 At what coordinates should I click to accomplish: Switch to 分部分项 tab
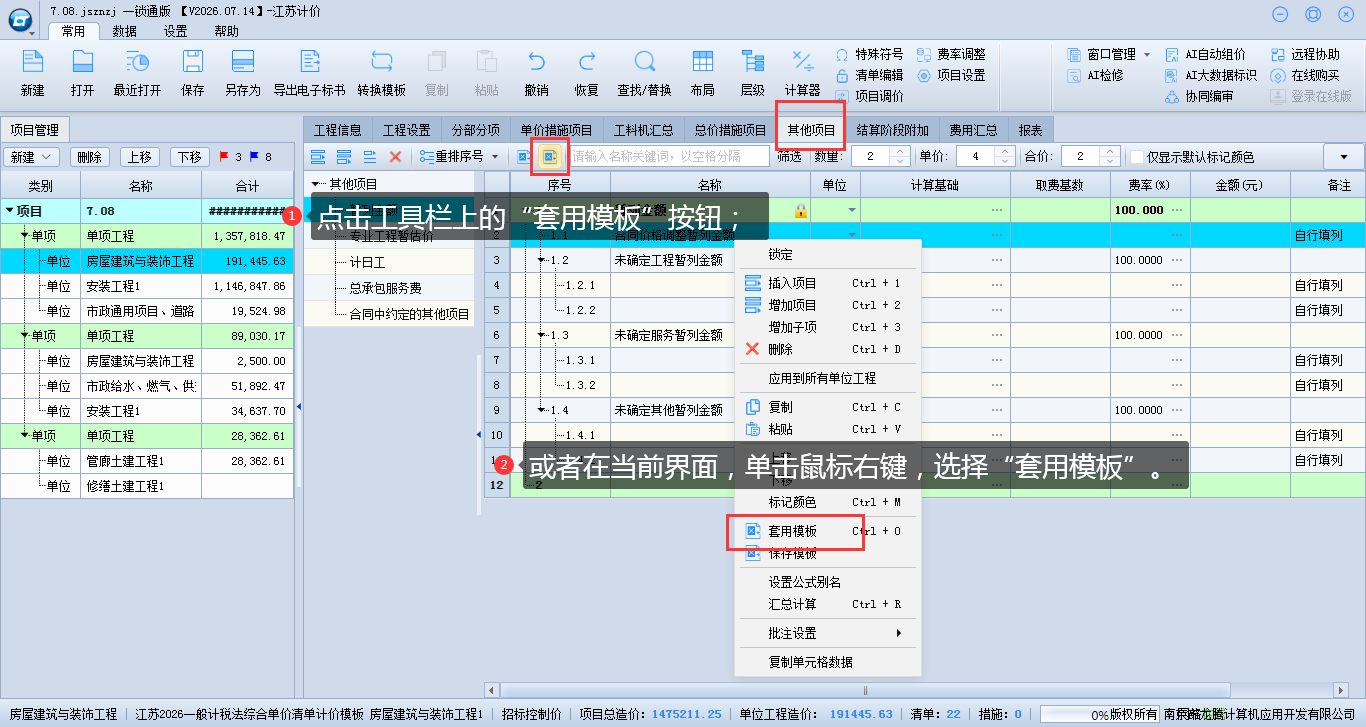tap(475, 130)
